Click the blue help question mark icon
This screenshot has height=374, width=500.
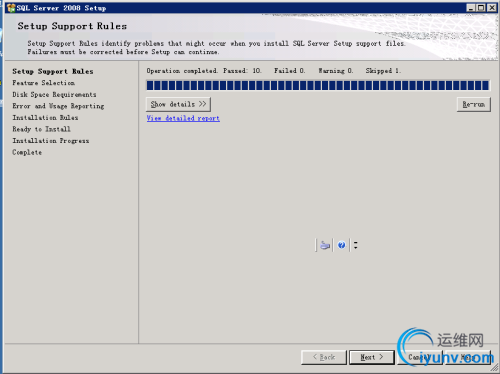[341, 245]
